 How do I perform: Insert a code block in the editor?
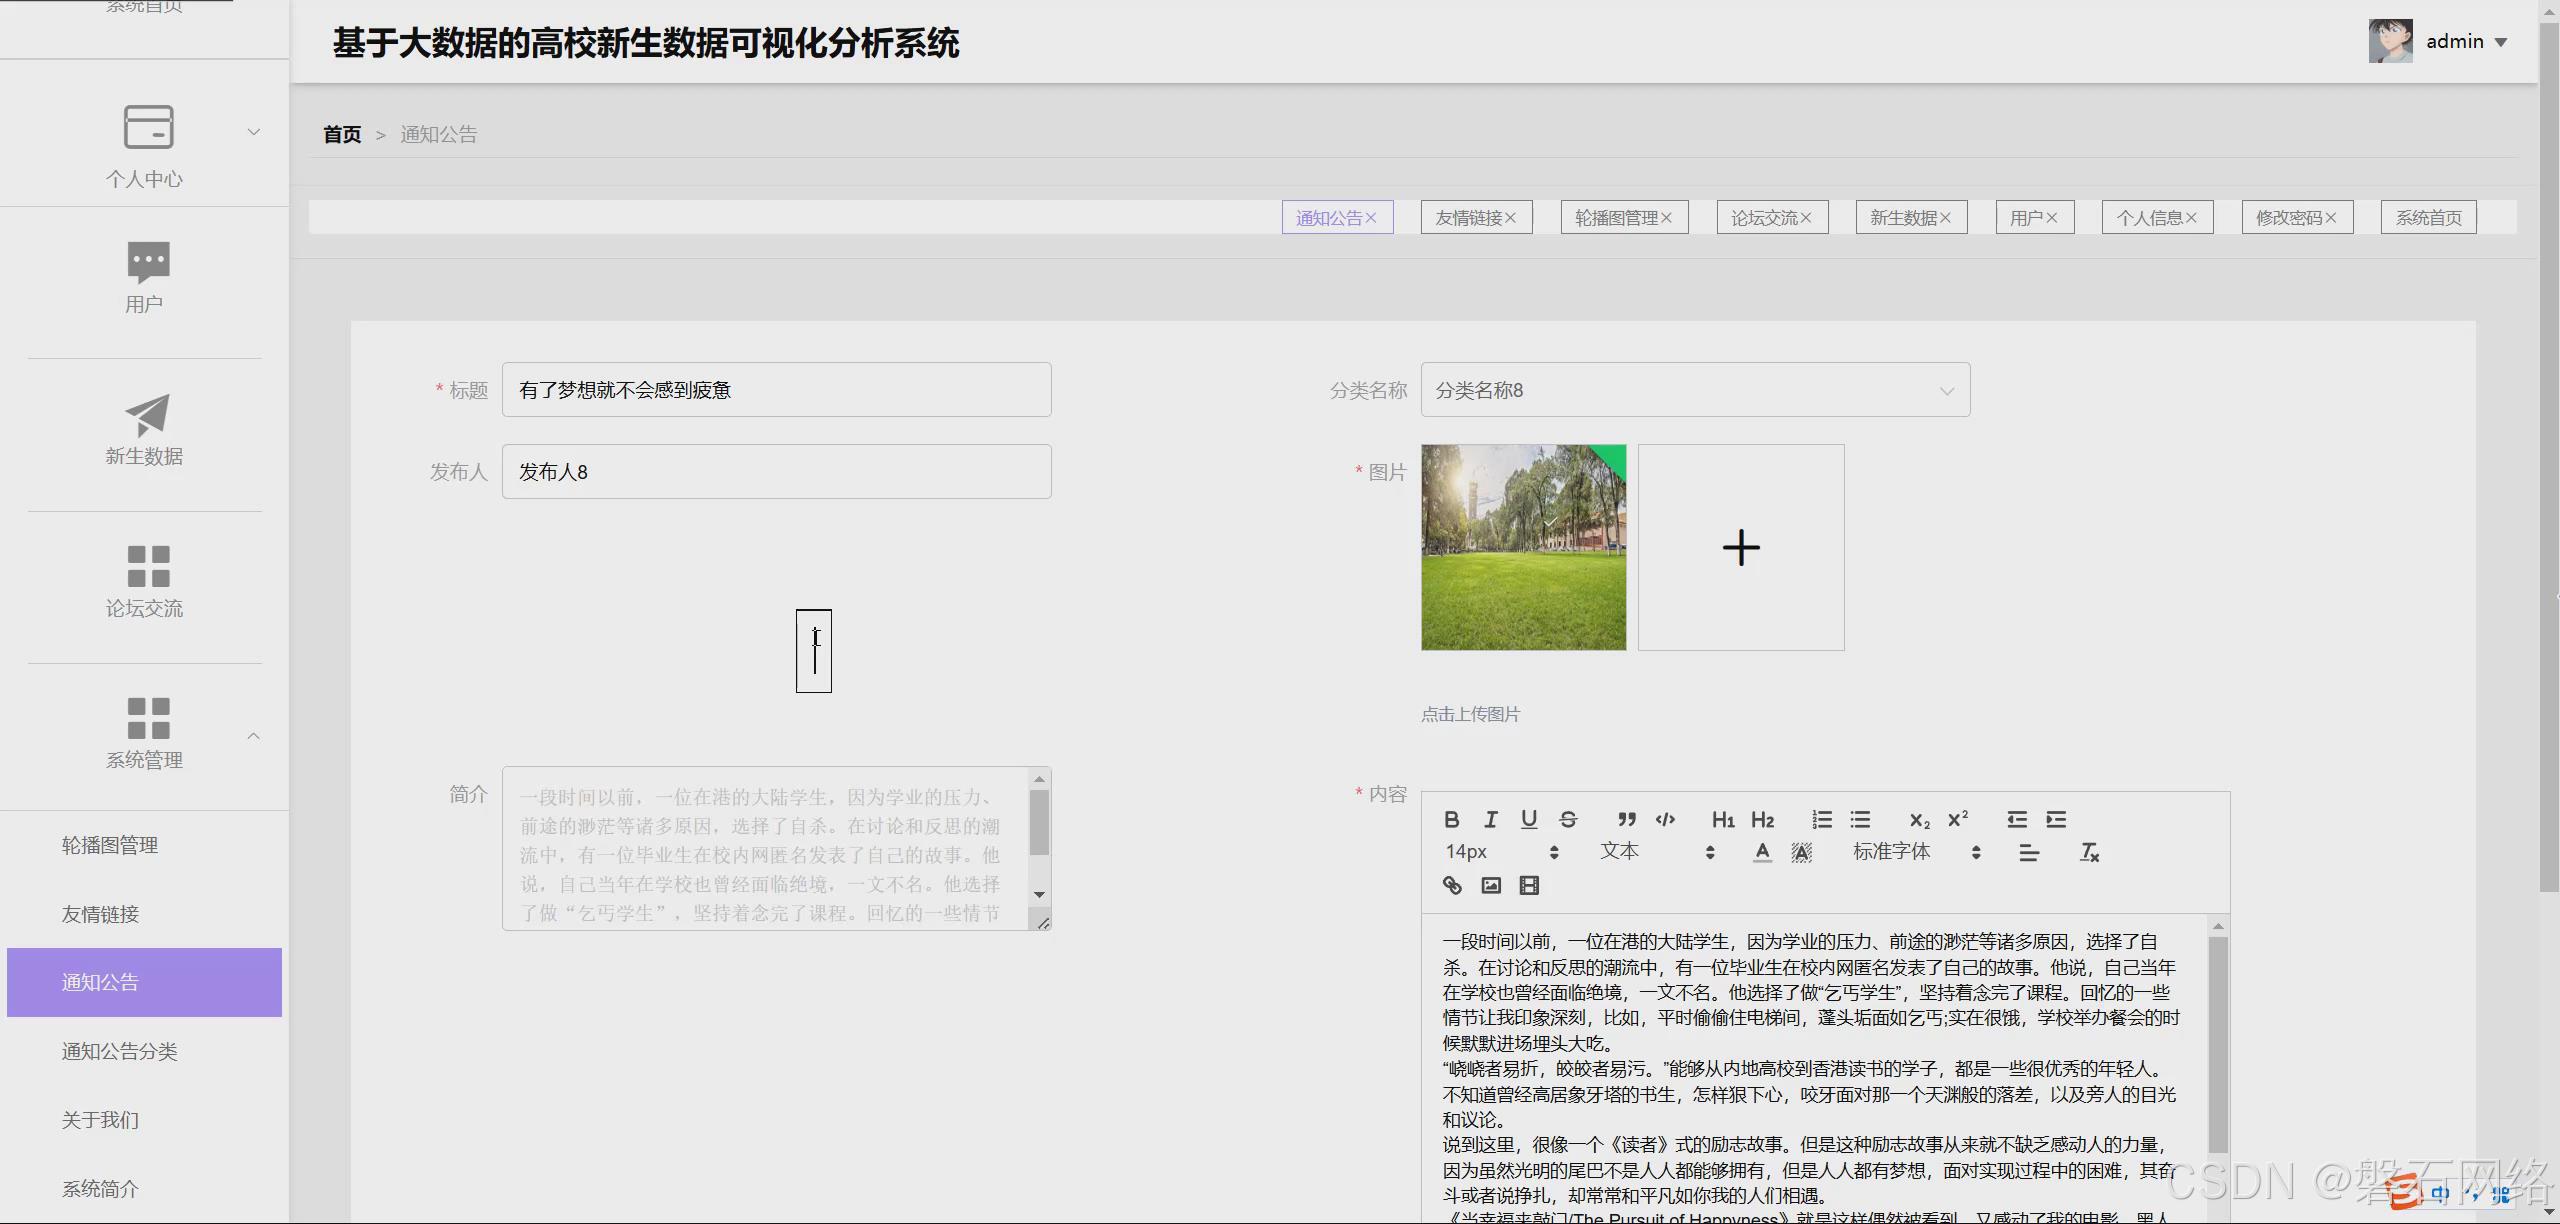click(x=1665, y=820)
